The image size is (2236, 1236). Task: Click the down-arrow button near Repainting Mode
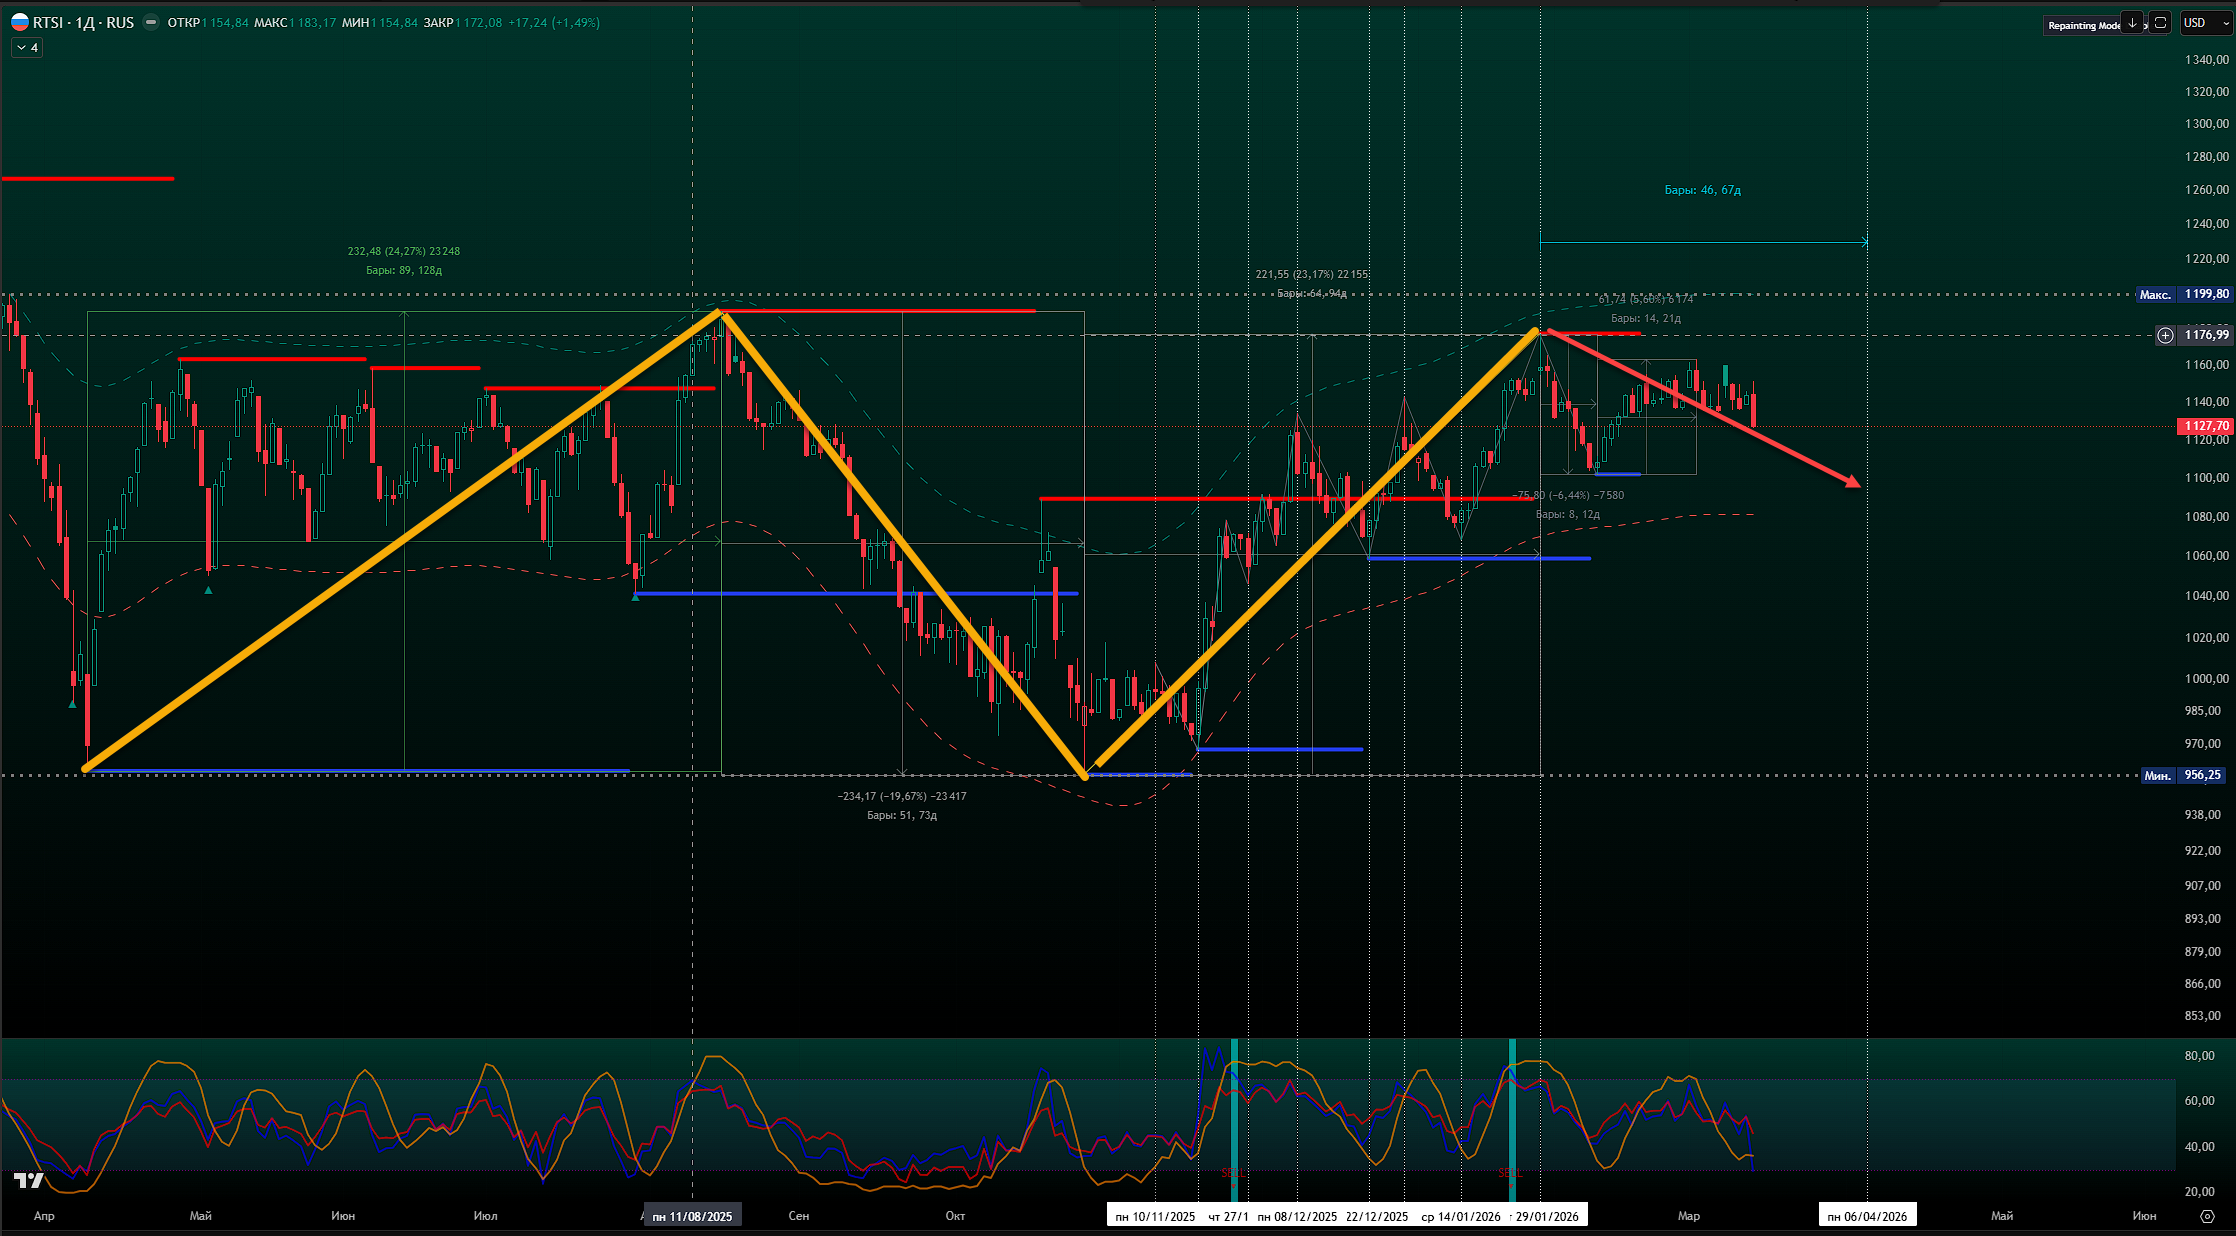pyautogui.click(x=2132, y=23)
